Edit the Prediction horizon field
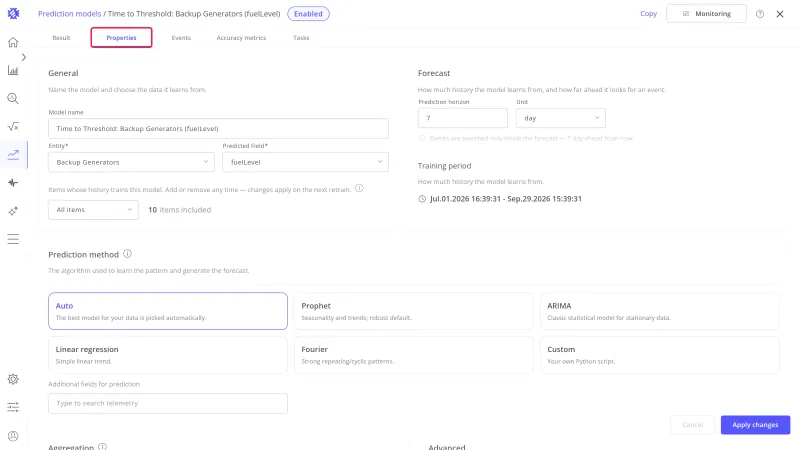The width and height of the screenshot is (800, 450). [463, 118]
